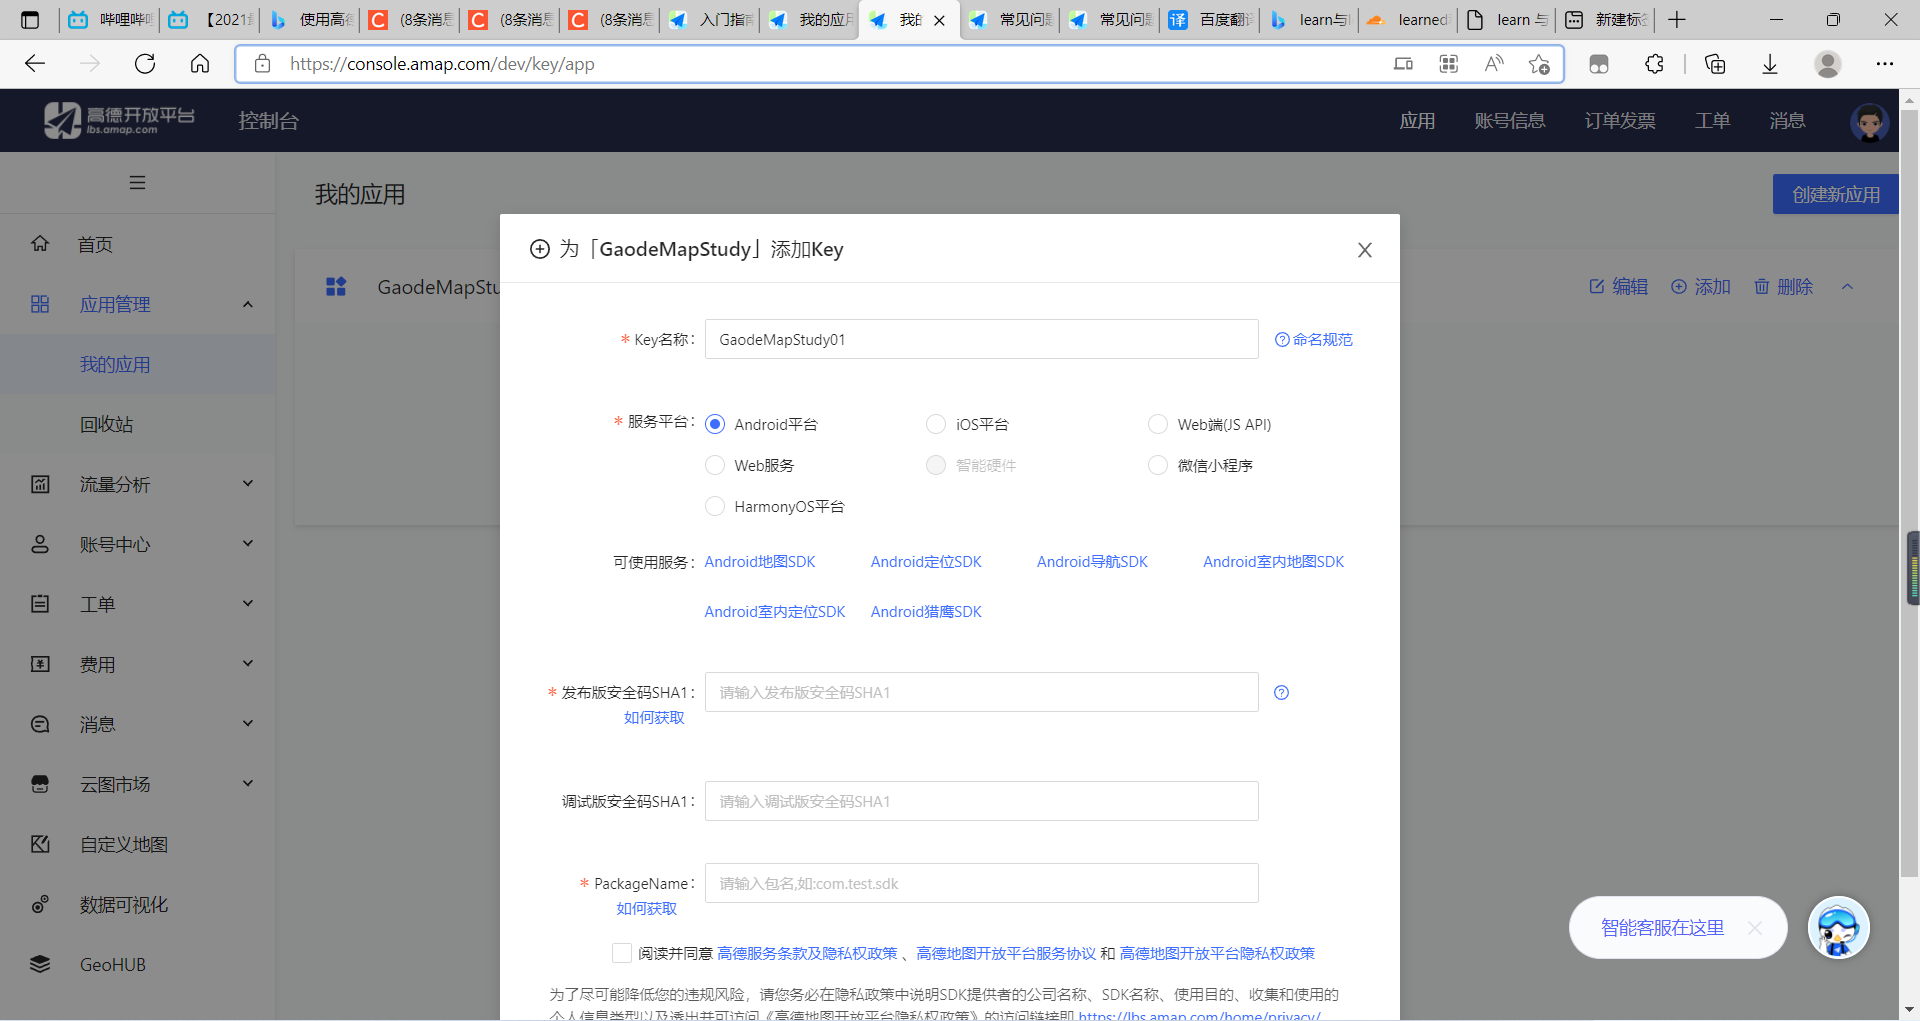The image size is (1920, 1021).
Task: Select Web端(JS API) radio button
Action: click(x=1158, y=424)
